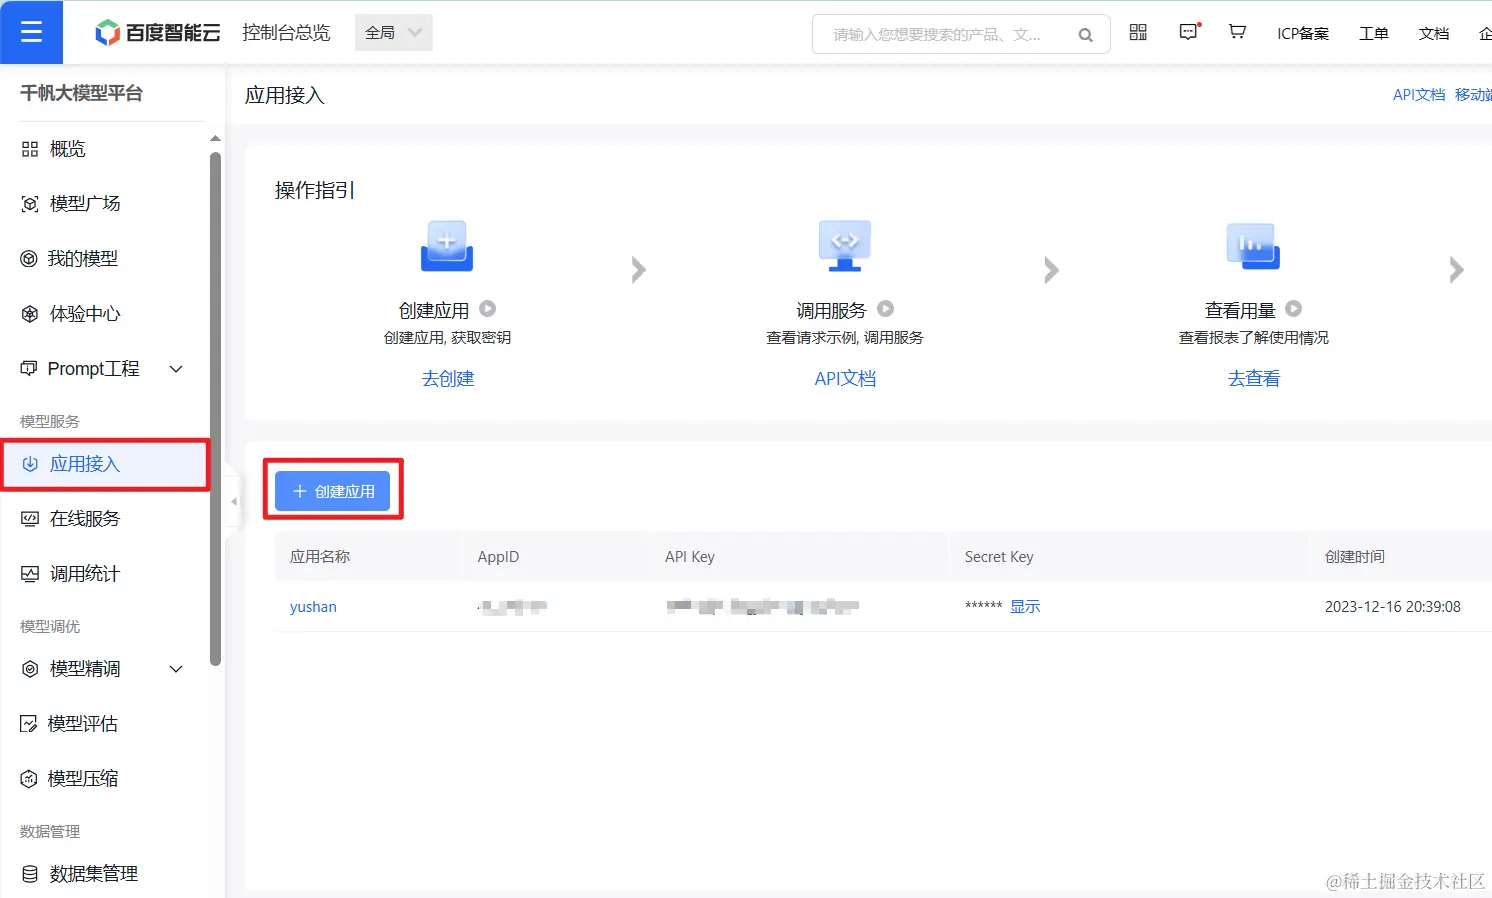Image resolution: width=1492 pixels, height=898 pixels.
Task: Click the Prompt工程 sidebar icon
Action: pyautogui.click(x=29, y=368)
